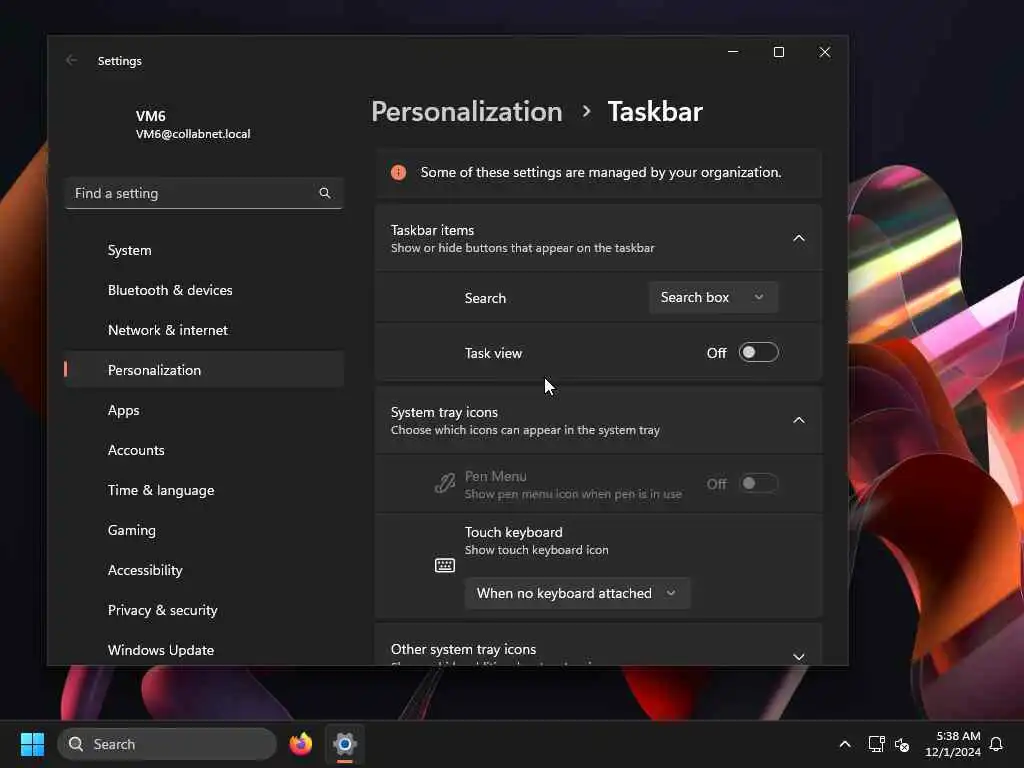Image resolution: width=1024 pixels, height=768 pixels.
Task: Click the network icon in system tray
Action: (x=876, y=744)
